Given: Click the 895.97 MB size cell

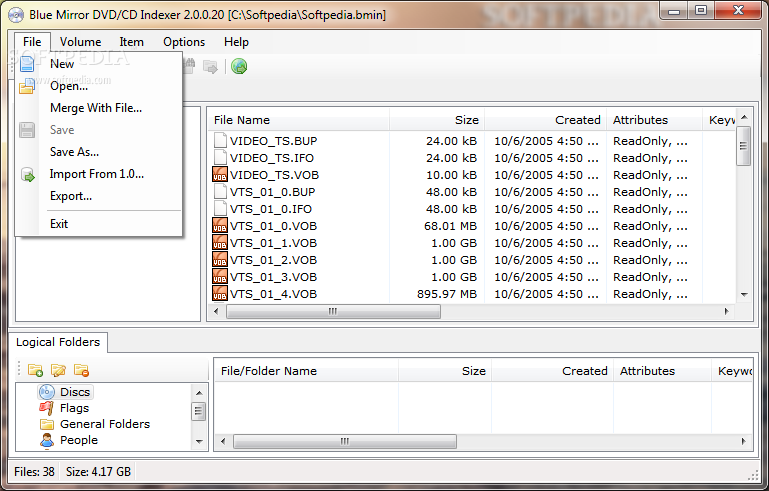Looking at the screenshot, I should (x=447, y=294).
